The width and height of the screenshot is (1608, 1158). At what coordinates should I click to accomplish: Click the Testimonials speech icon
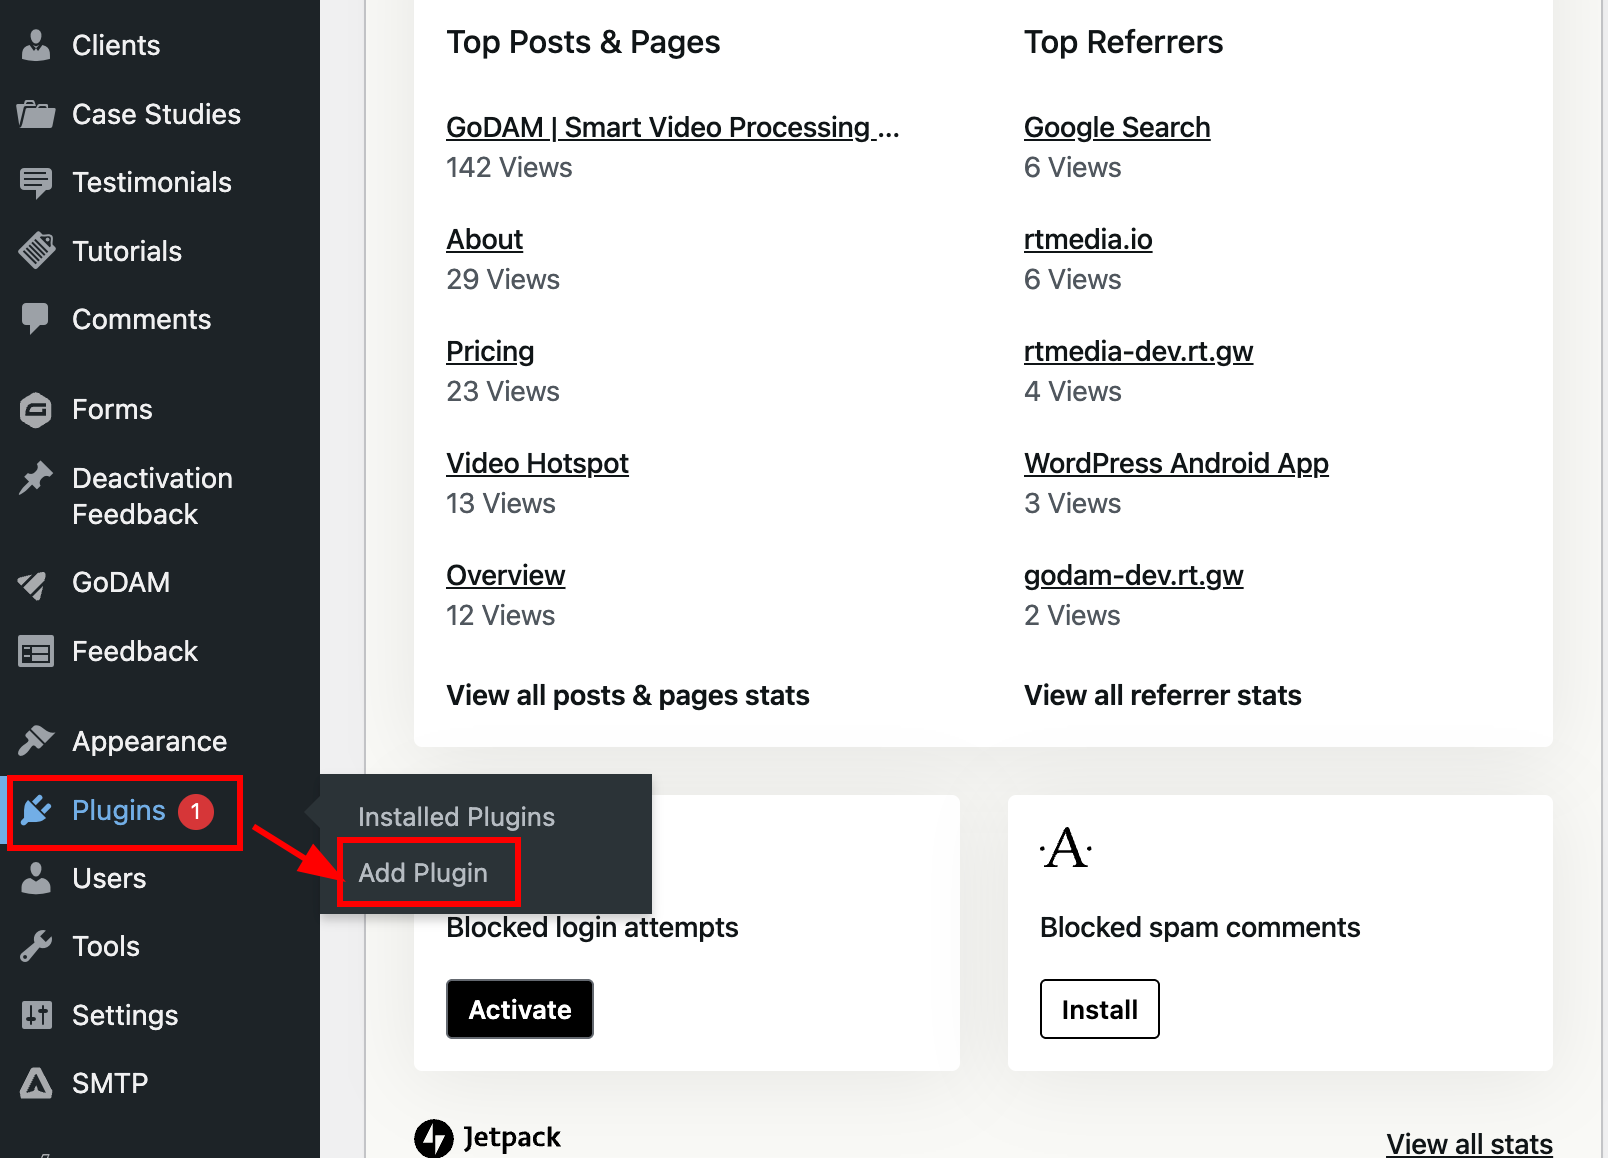coord(36,182)
